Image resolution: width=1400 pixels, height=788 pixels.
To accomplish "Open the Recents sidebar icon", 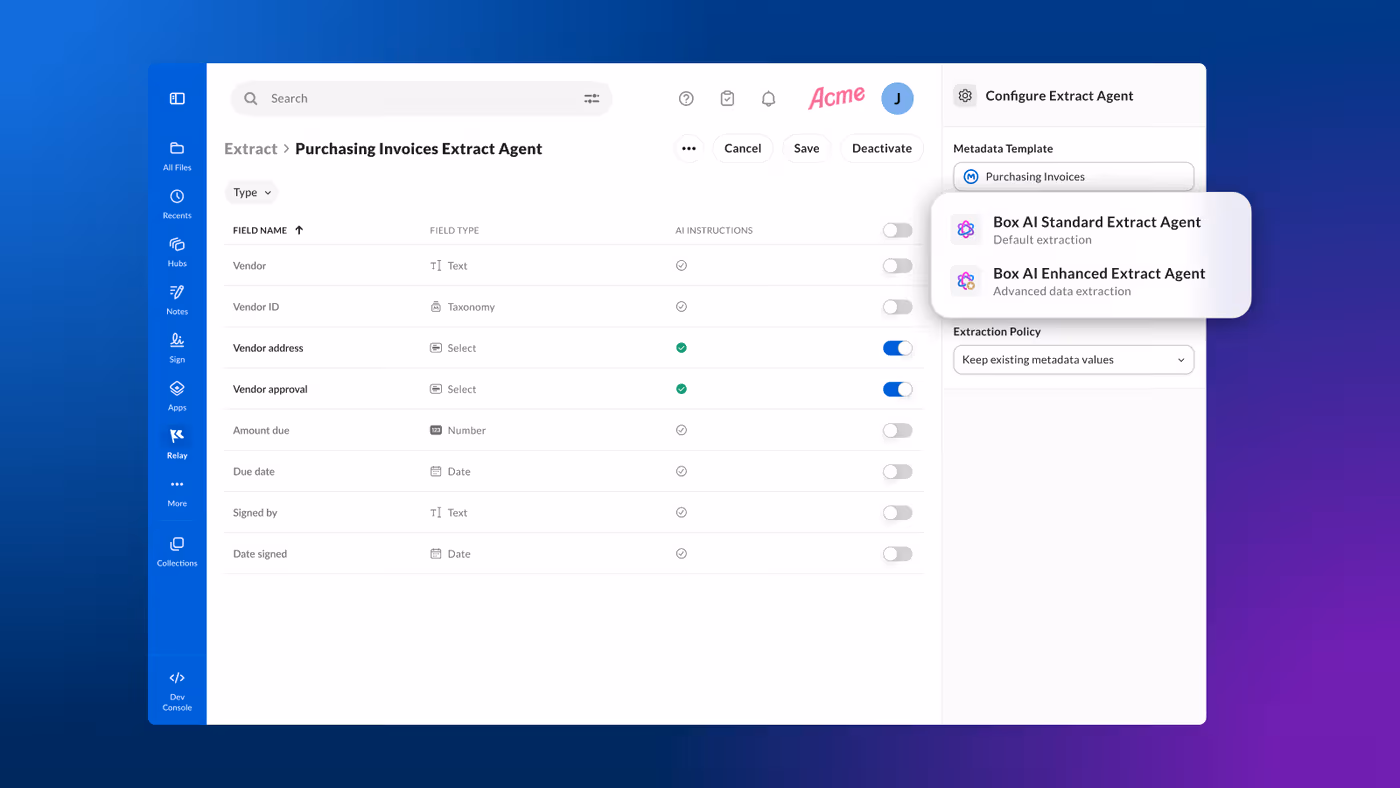I will click(x=177, y=203).
